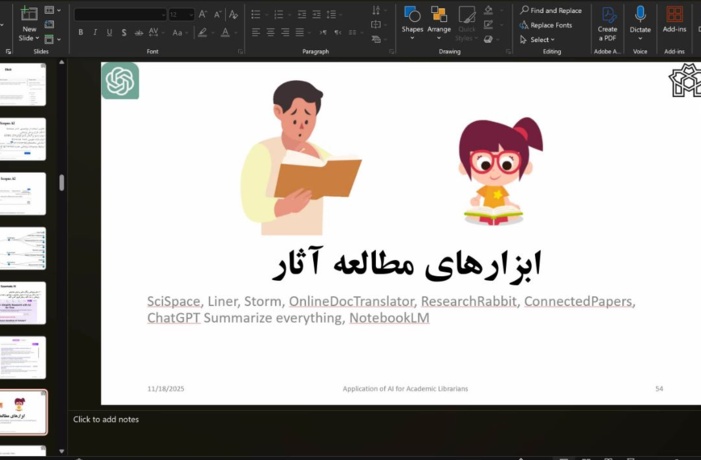Open the Arrange menu
Viewport: 701px width, 460px height.
coord(439,23)
